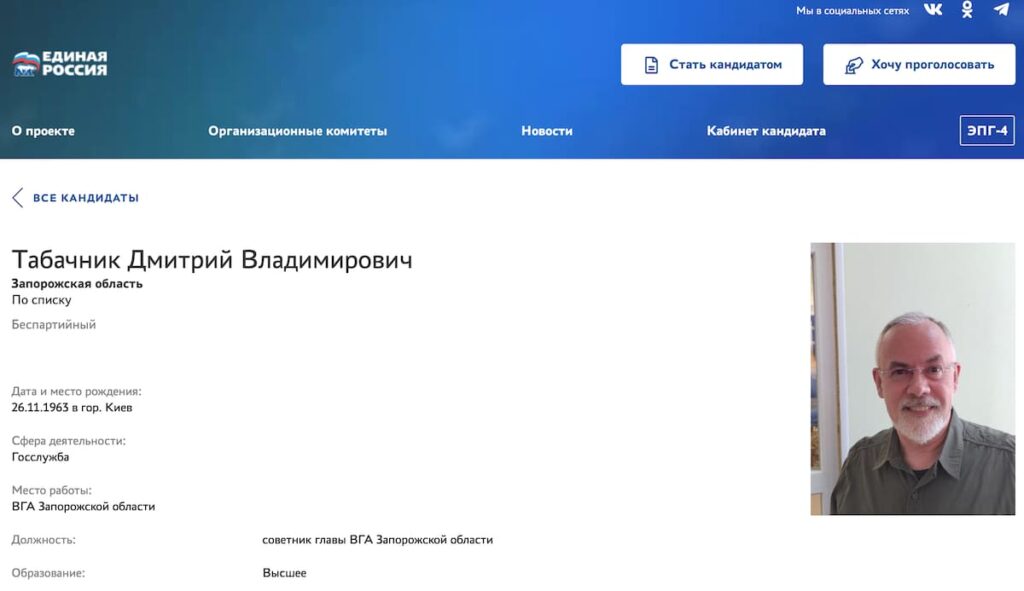Go to Организационные комитеты section

click(297, 131)
